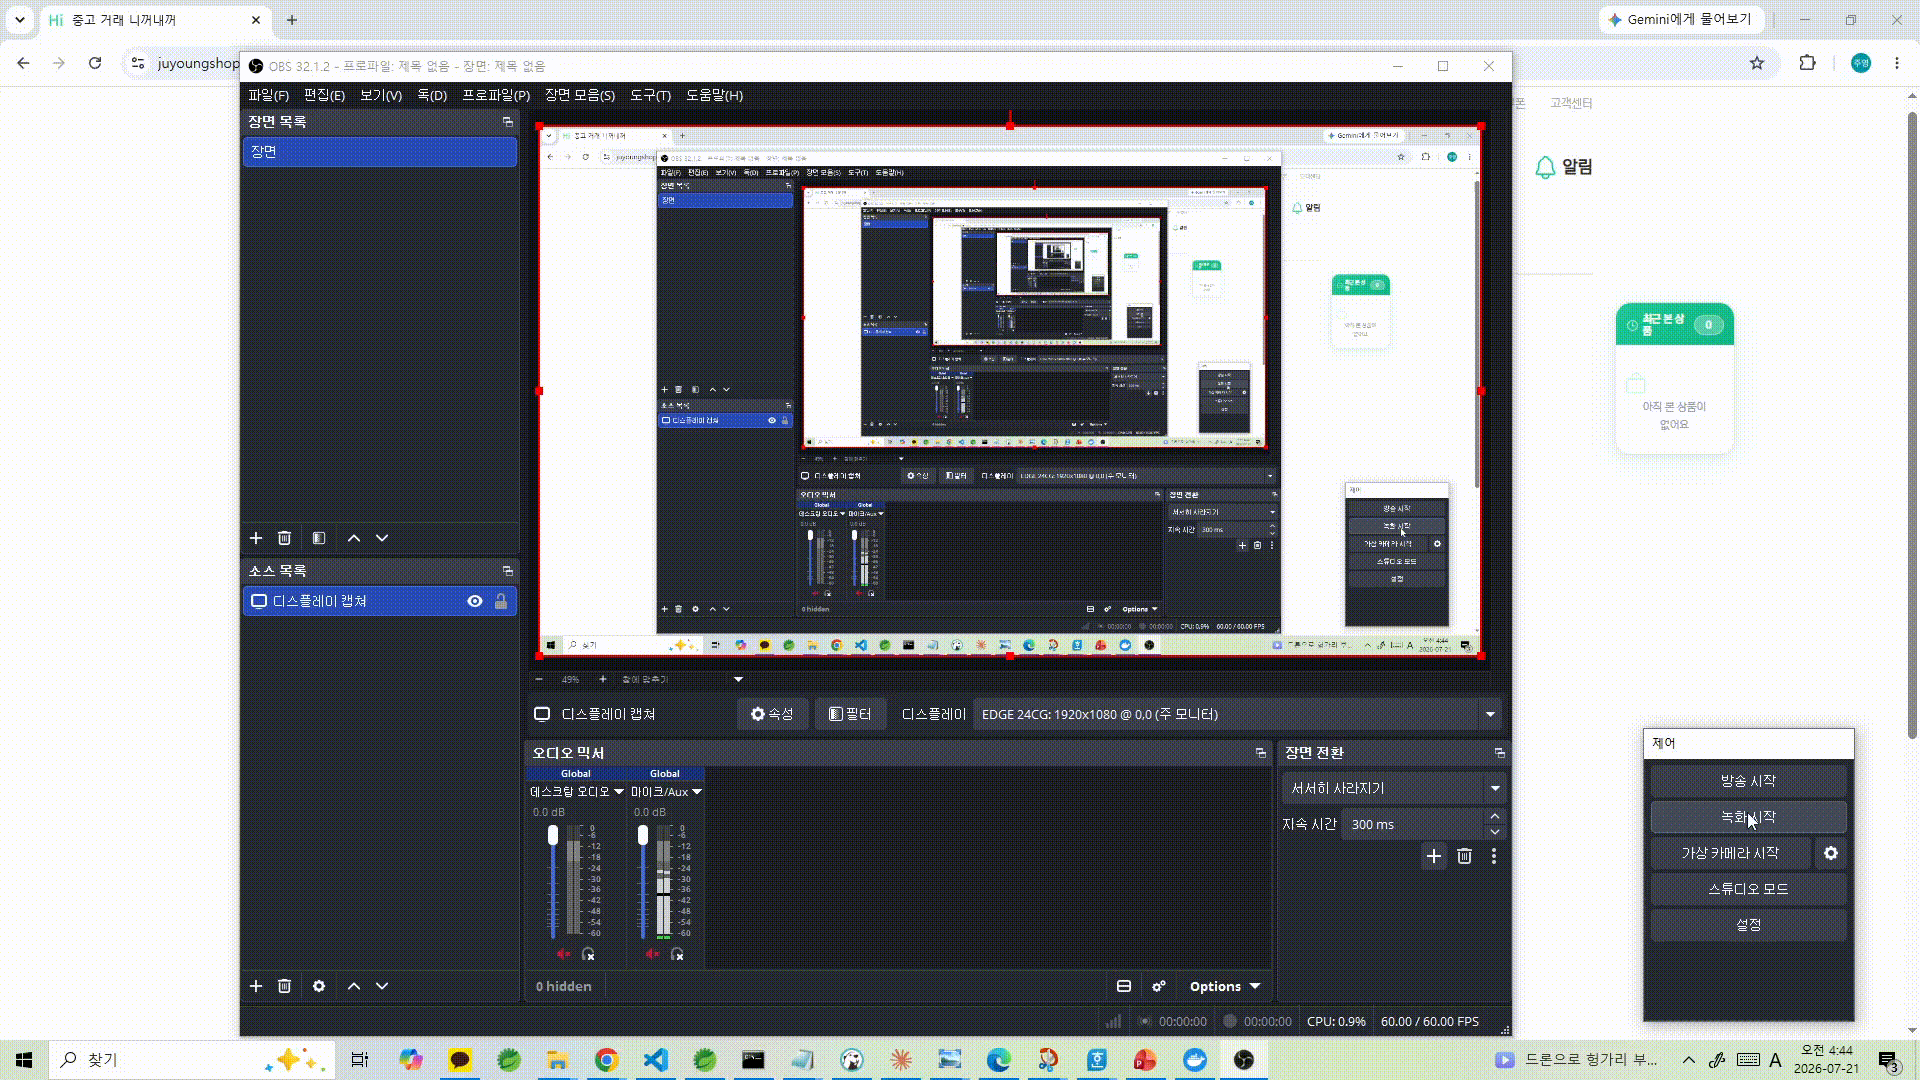Screen dimensions: 1920x1080
Task: Open the 파일(F) menu
Action: coord(268,95)
